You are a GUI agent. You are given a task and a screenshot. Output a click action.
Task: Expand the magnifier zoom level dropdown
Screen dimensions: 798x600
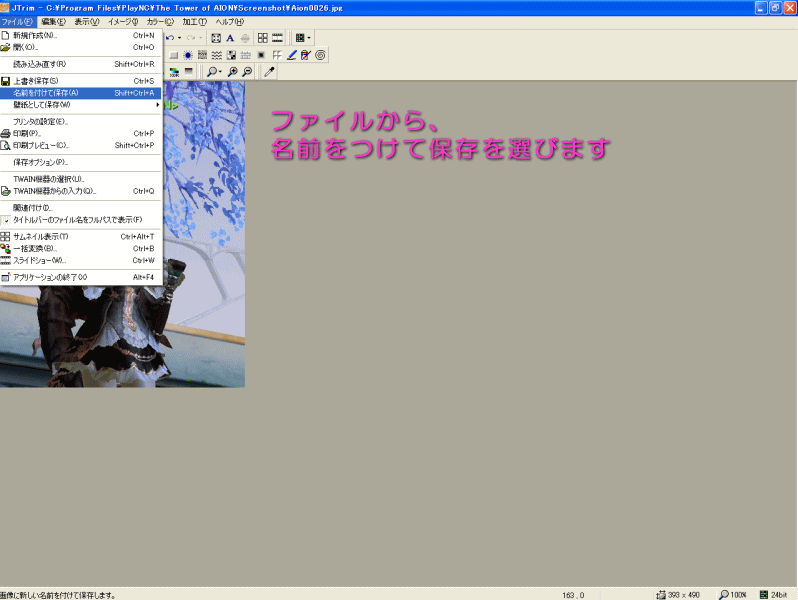pyautogui.click(x=220, y=72)
